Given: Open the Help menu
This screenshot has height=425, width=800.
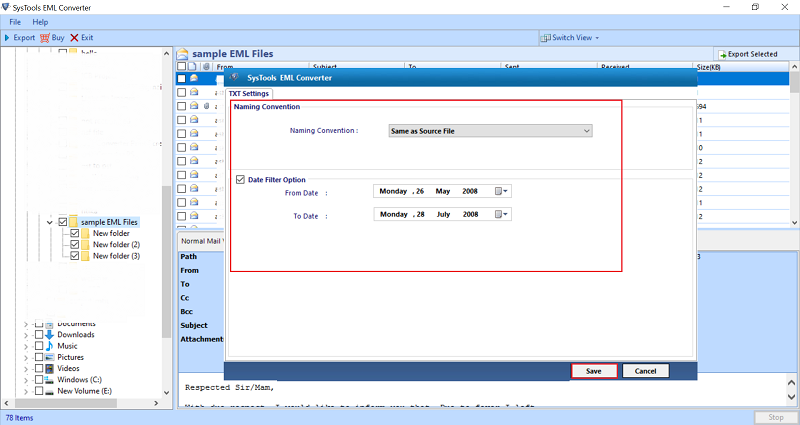Looking at the screenshot, I should [x=40, y=22].
